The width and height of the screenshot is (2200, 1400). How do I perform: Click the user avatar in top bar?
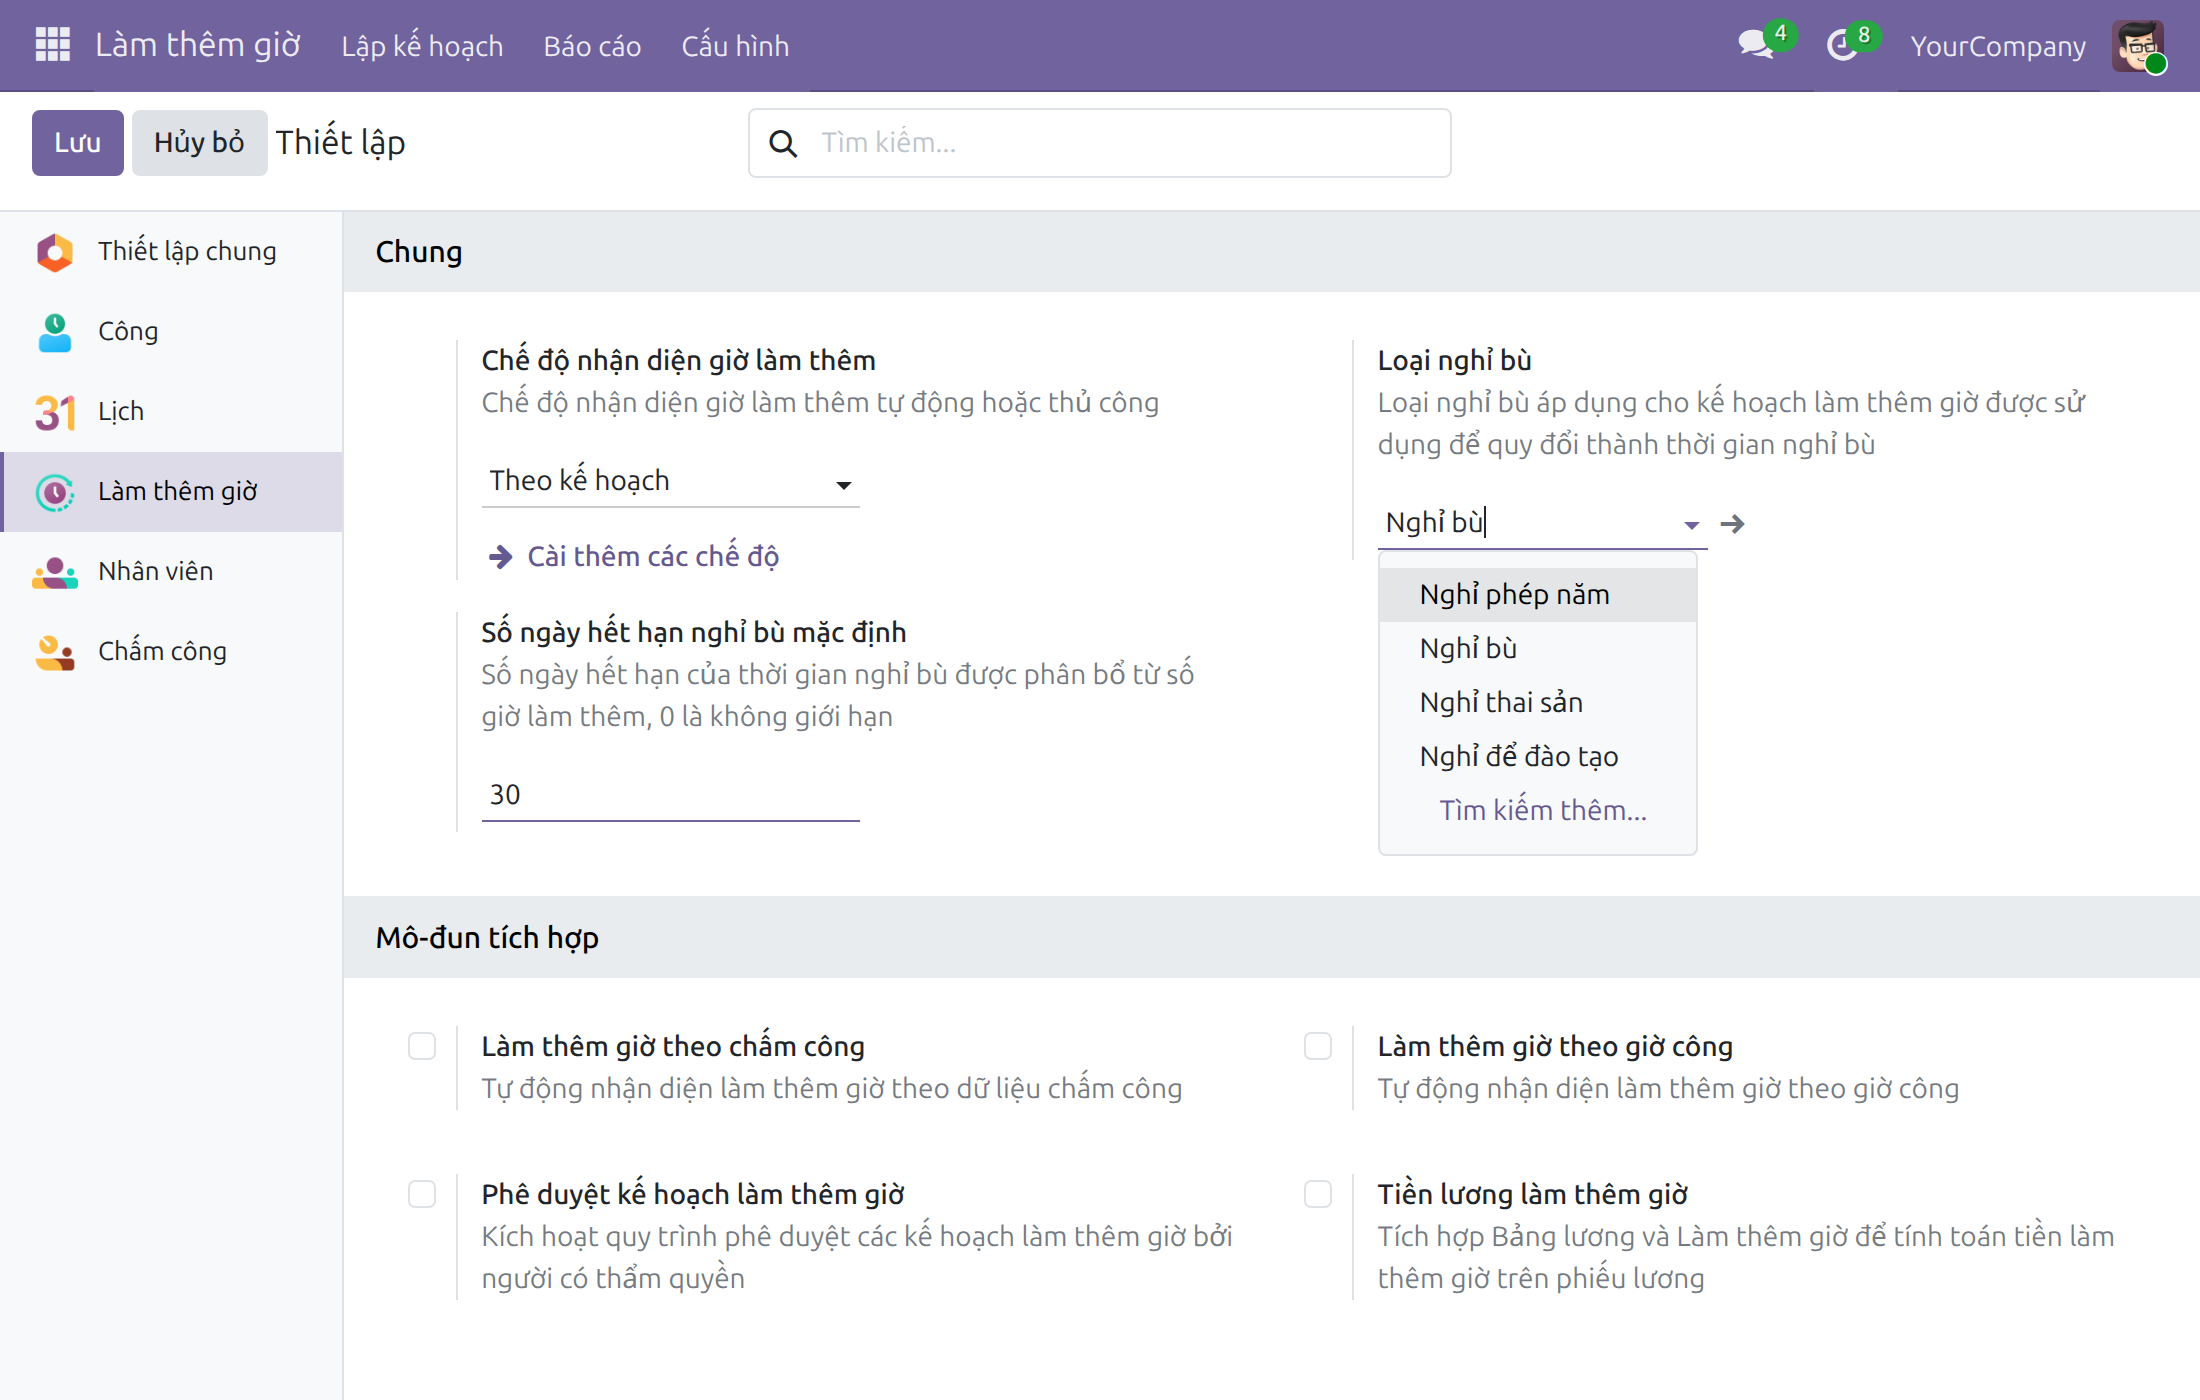point(2138,46)
